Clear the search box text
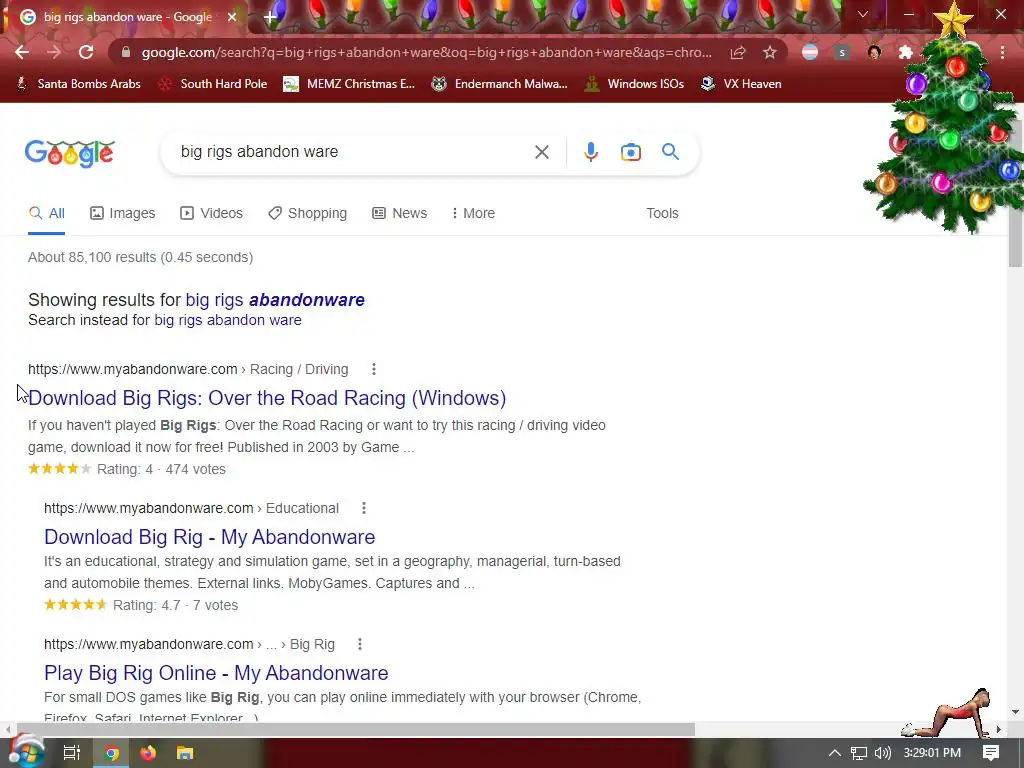Image resolution: width=1024 pixels, height=768 pixels. click(541, 152)
